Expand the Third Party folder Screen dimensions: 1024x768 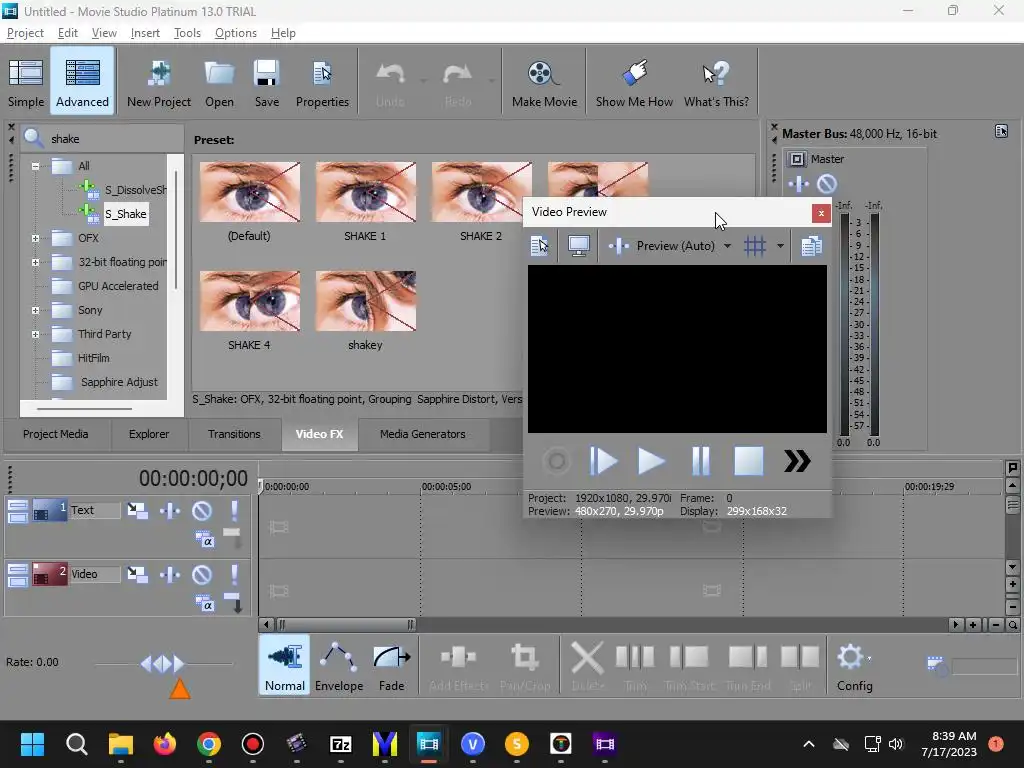[x=35, y=334]
